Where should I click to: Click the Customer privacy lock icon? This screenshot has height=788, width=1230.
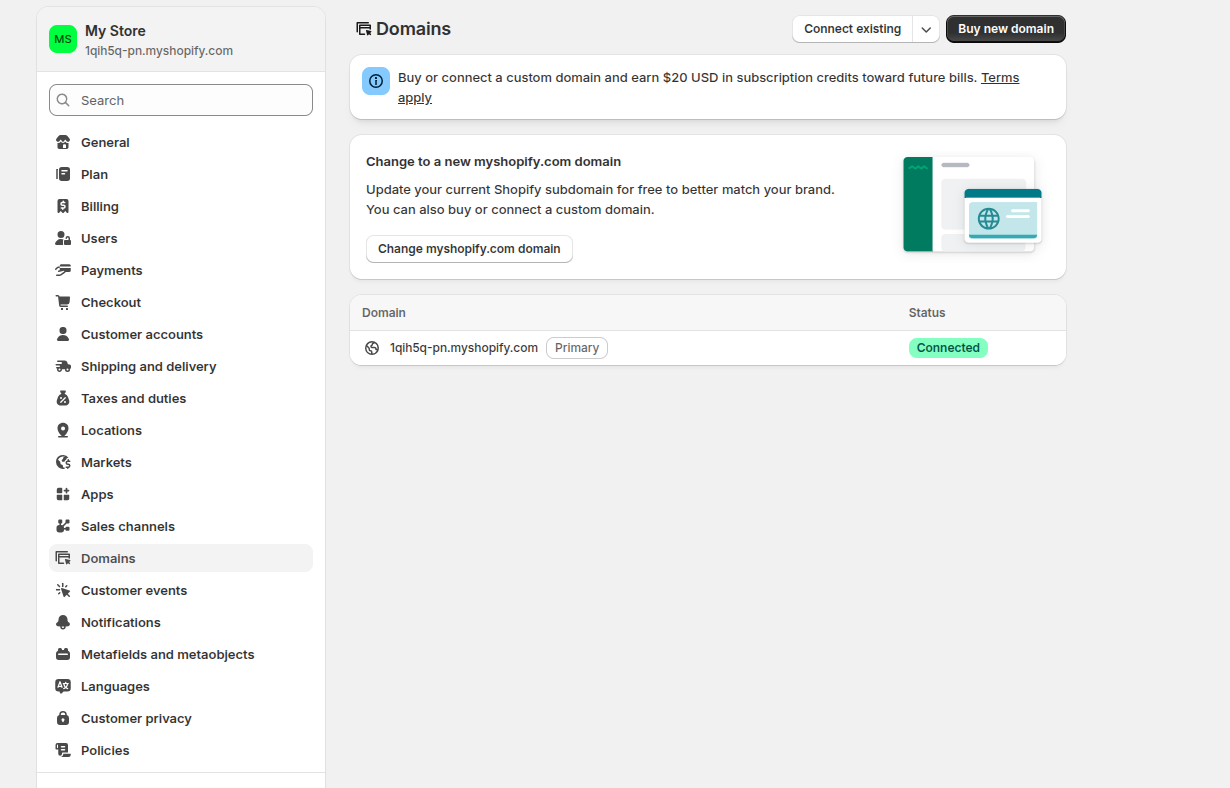click(63, 718)
